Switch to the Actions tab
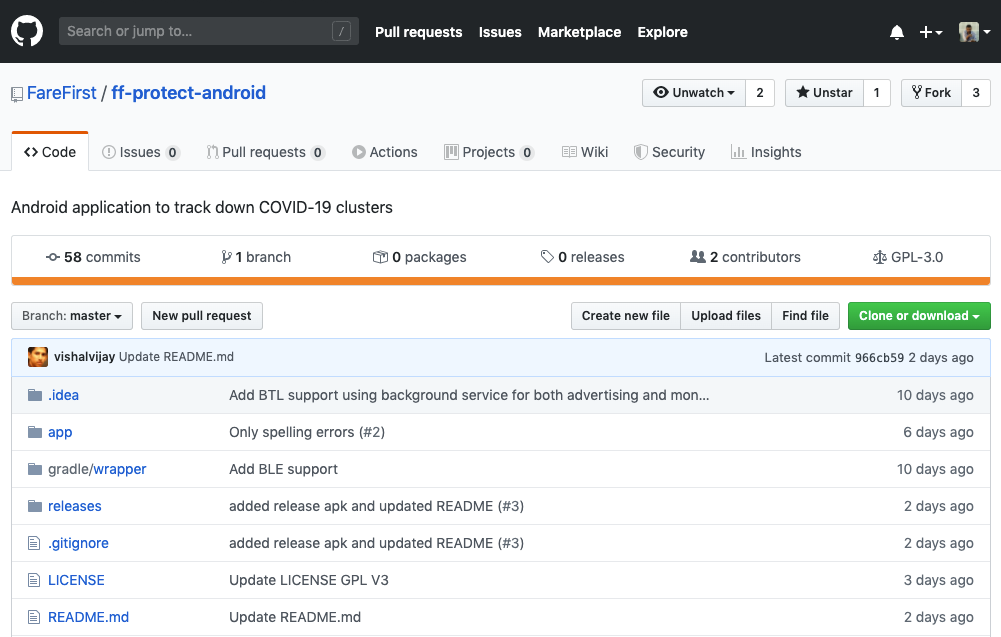The height and width of the screenshot is (637, 1001). coord(384,152)
